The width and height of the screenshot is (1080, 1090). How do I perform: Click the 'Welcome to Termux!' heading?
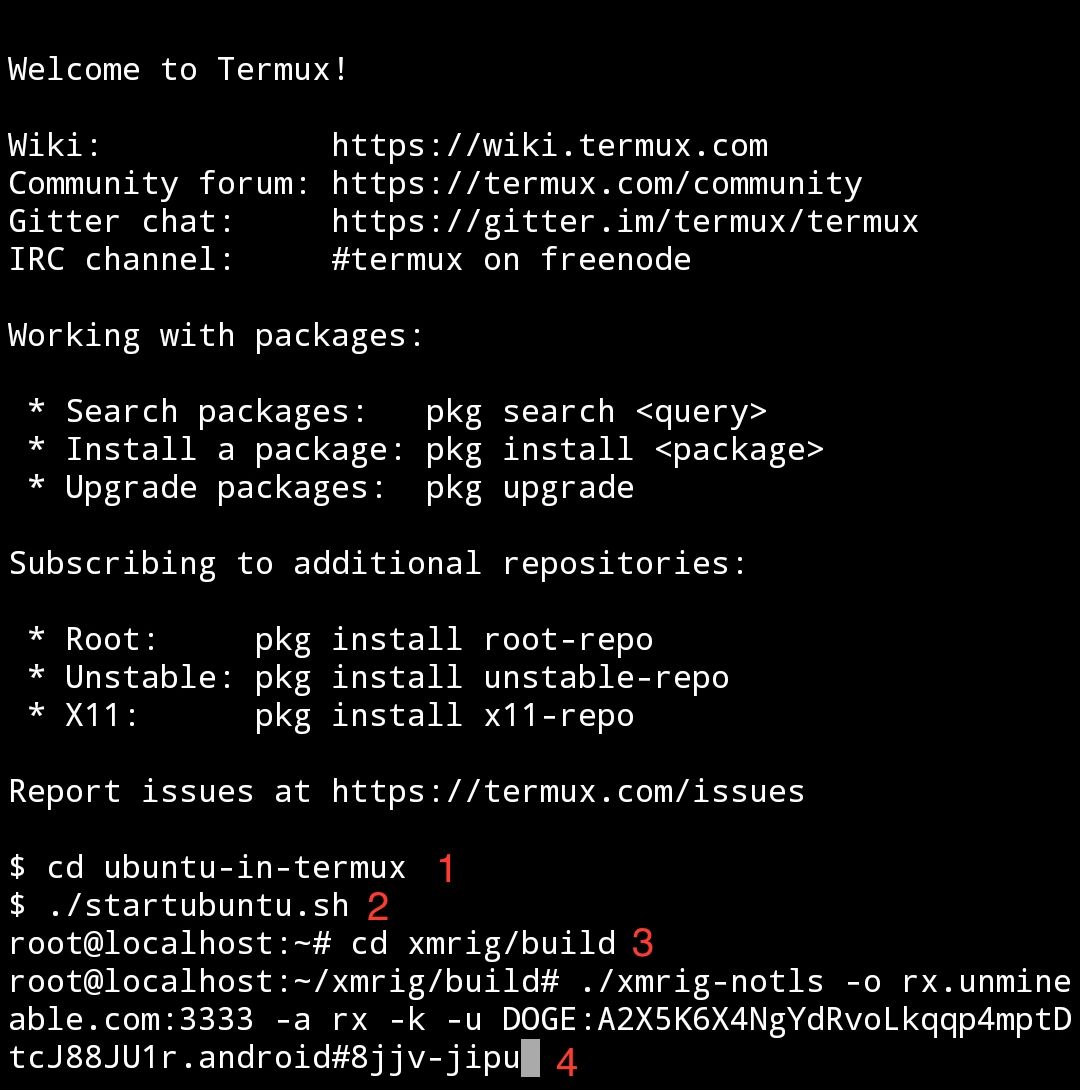coord(178,70)
